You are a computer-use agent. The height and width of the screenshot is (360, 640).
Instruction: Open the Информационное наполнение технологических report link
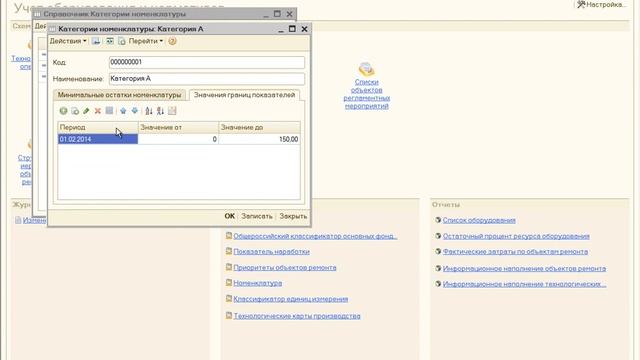(524, 284)
